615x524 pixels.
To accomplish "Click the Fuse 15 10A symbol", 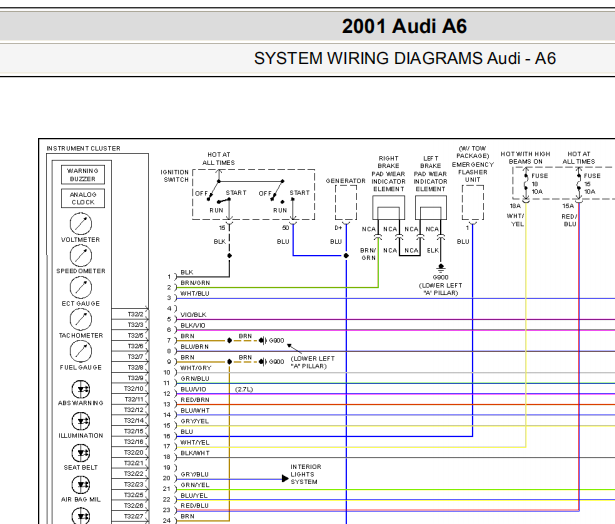I will tap(579, 184).
